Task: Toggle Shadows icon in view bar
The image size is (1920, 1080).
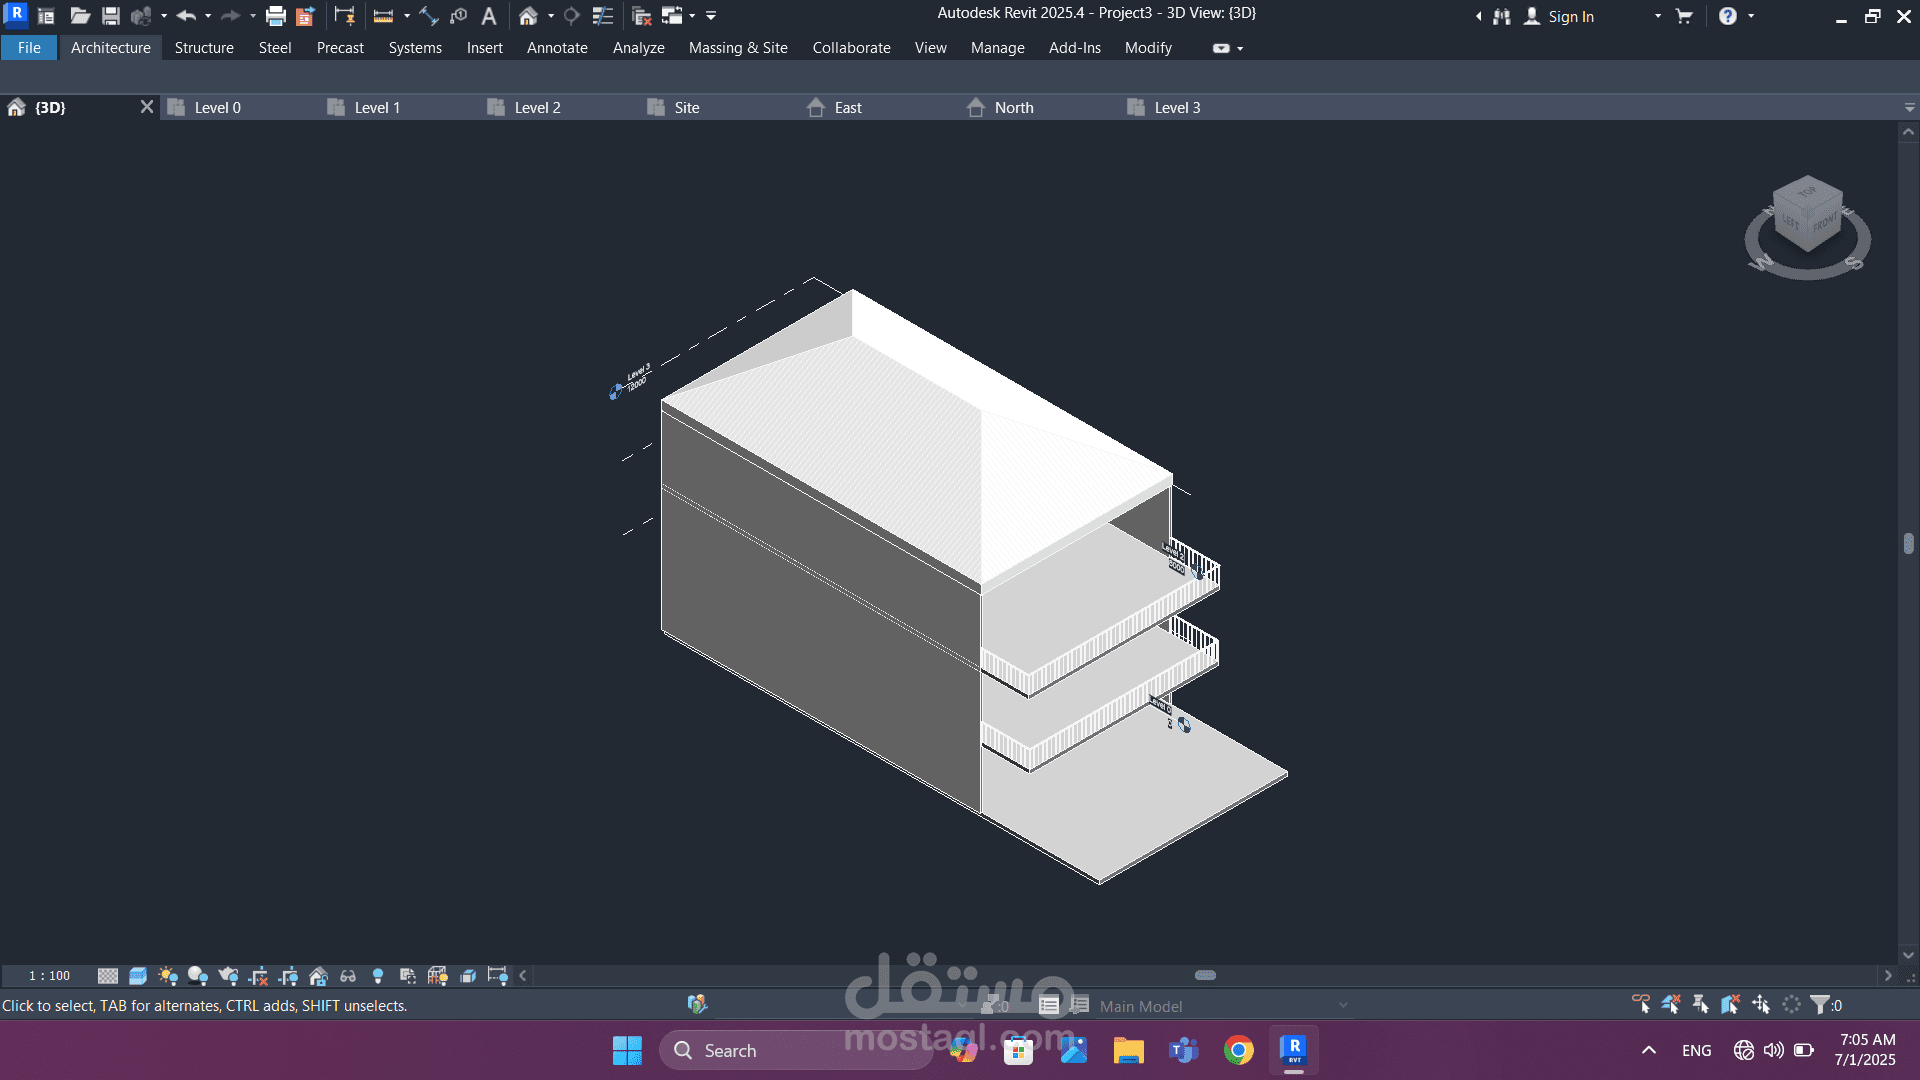Action: pos(198,976)
